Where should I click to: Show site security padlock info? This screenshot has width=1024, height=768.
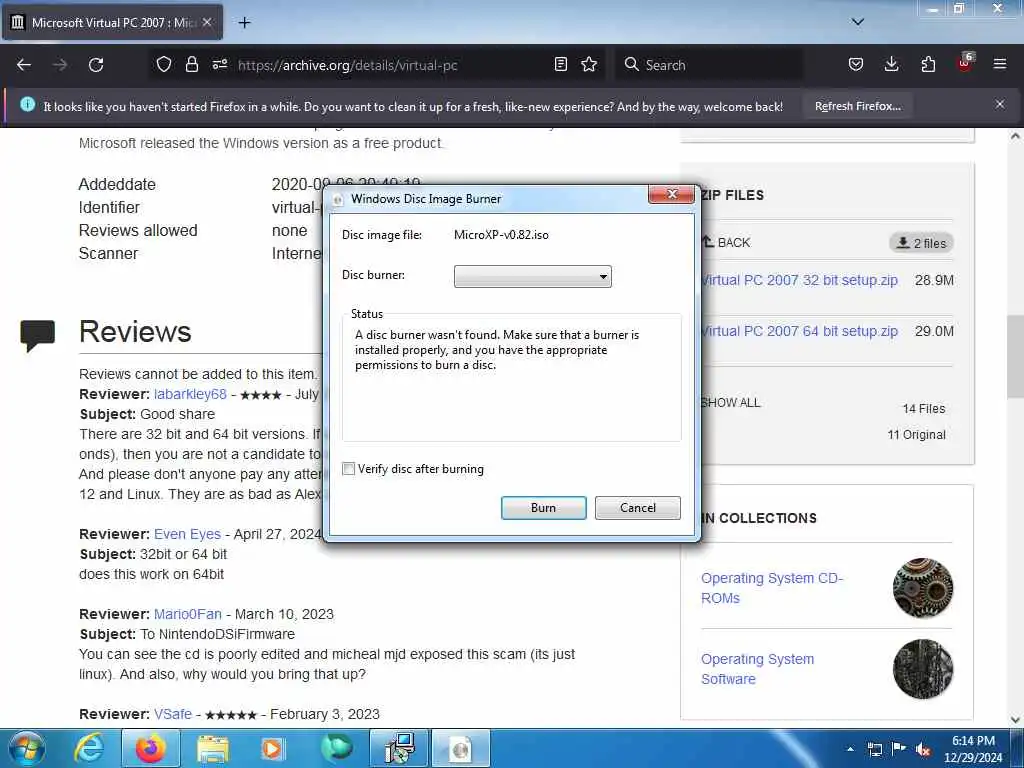[191, 64]
